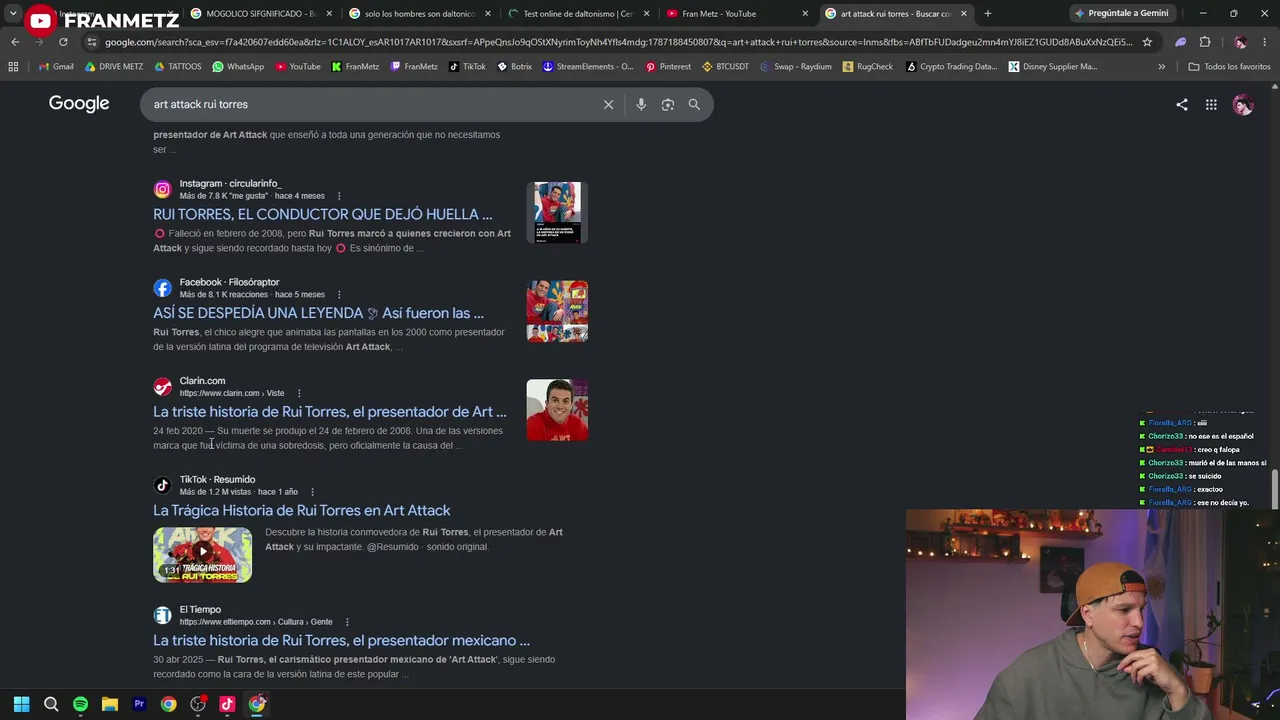Click the magnifier search button in search box

click(694, 104)
